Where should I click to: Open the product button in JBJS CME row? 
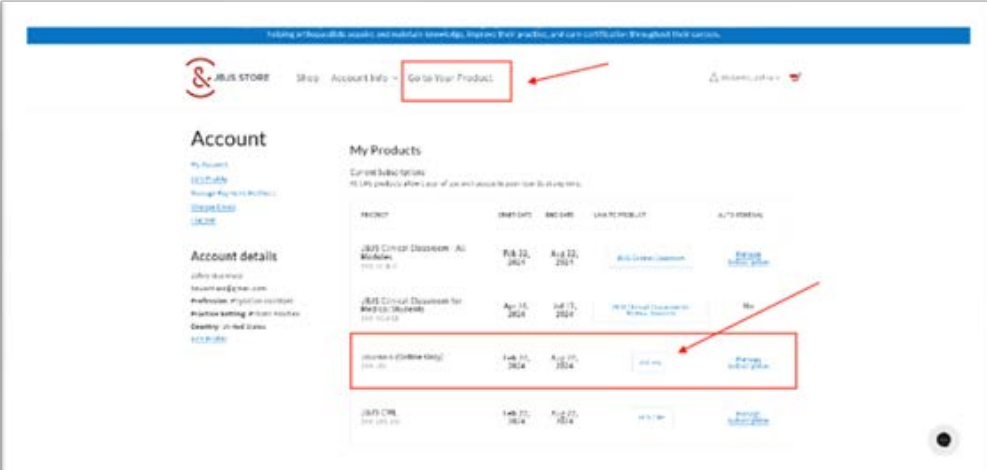pyautogui.click(x=650, y=417)
